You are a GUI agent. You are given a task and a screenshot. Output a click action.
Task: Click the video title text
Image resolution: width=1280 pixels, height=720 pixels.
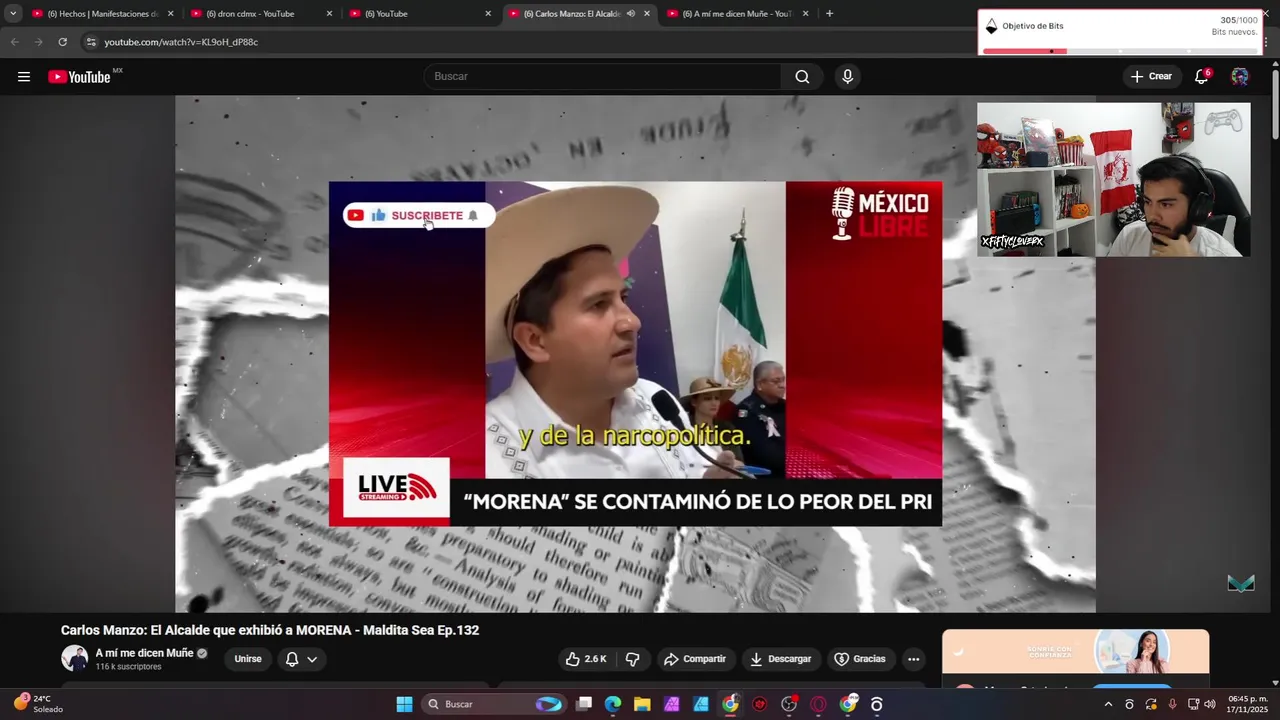tap(270, 630)
